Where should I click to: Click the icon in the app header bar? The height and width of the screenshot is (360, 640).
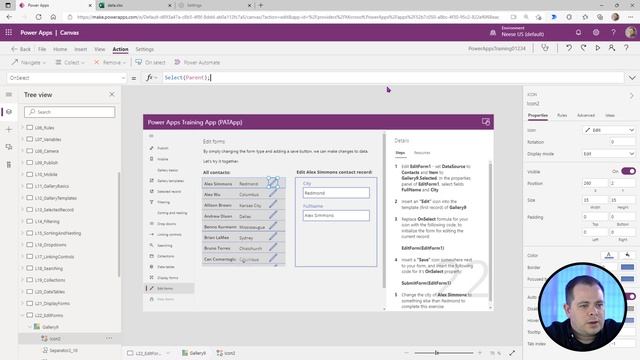[x=486, y=122]
